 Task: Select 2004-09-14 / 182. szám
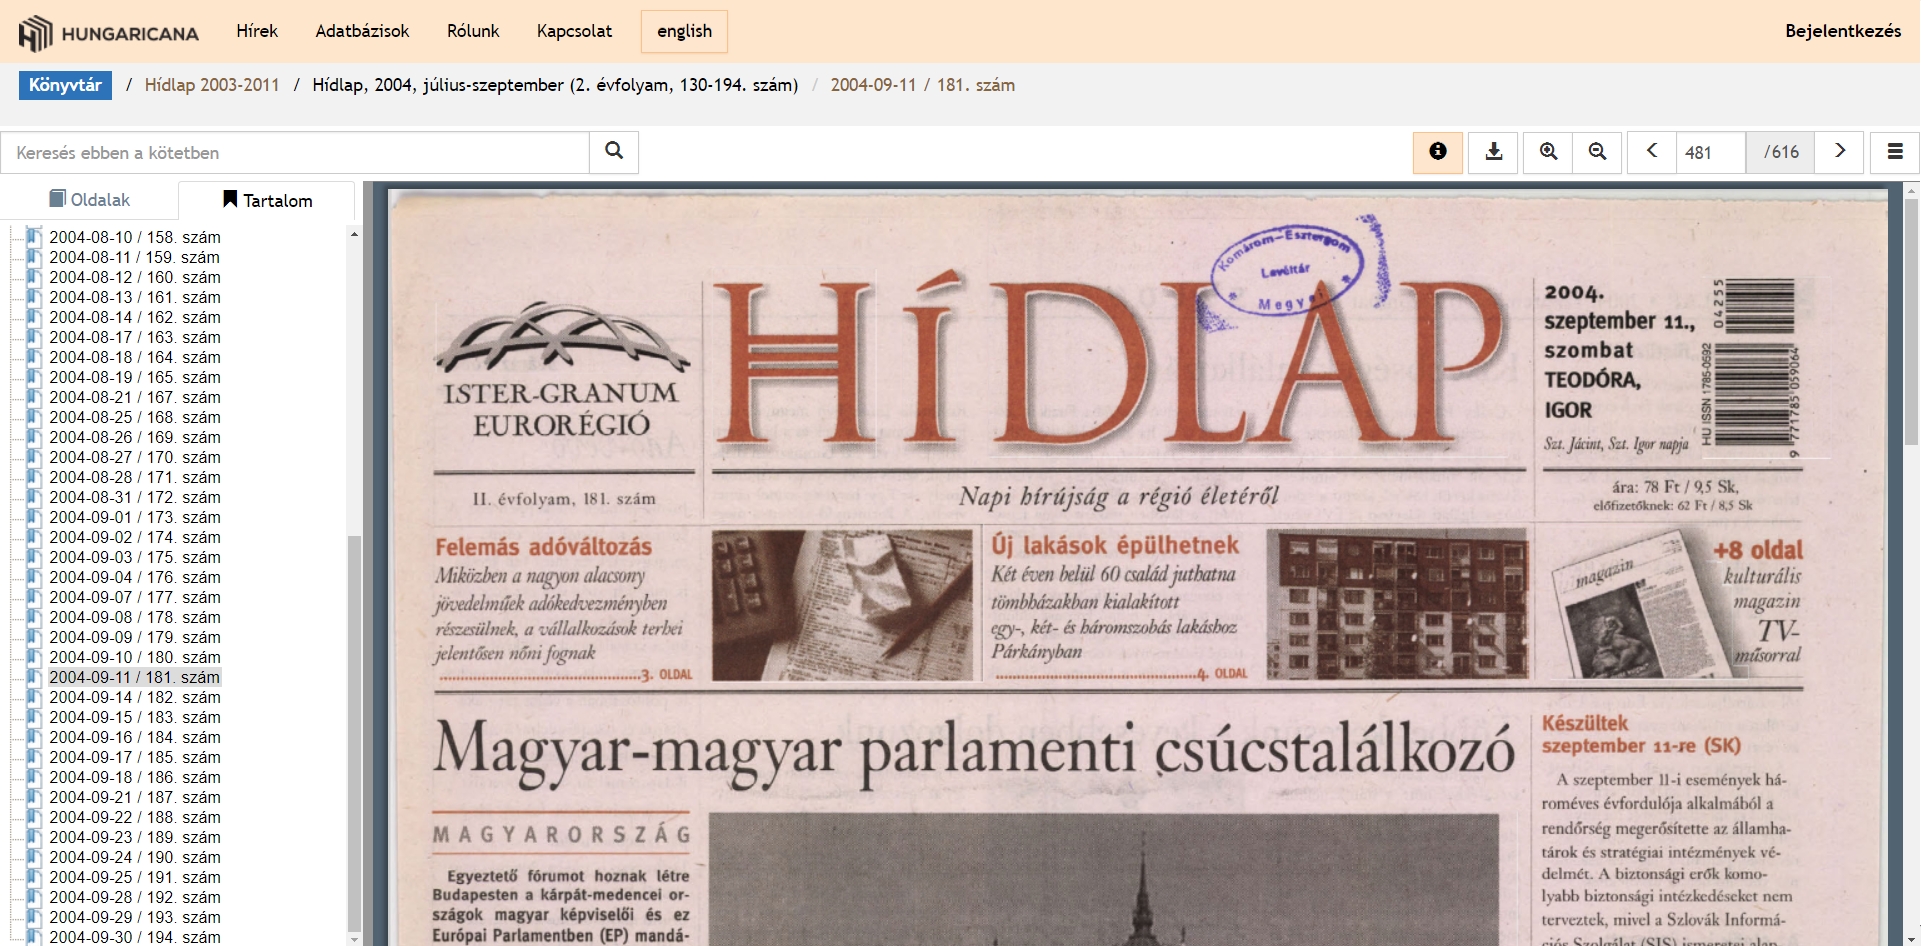click(135, 697)
